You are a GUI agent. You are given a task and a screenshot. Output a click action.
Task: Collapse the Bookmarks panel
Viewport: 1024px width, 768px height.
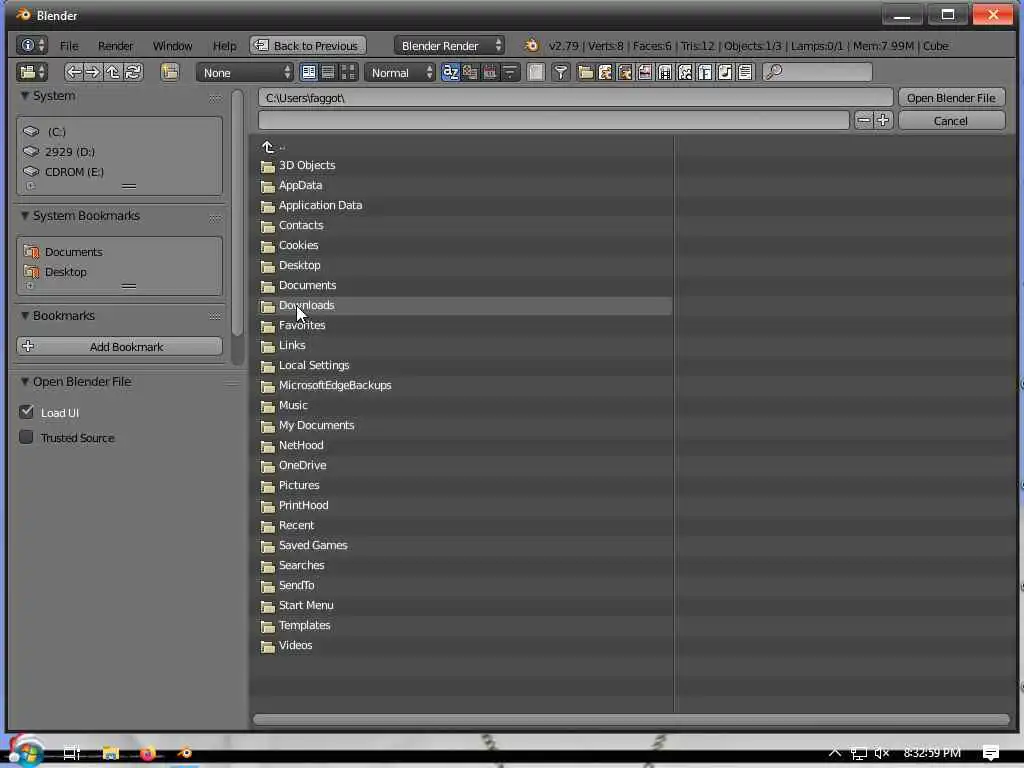coord(24,315)
